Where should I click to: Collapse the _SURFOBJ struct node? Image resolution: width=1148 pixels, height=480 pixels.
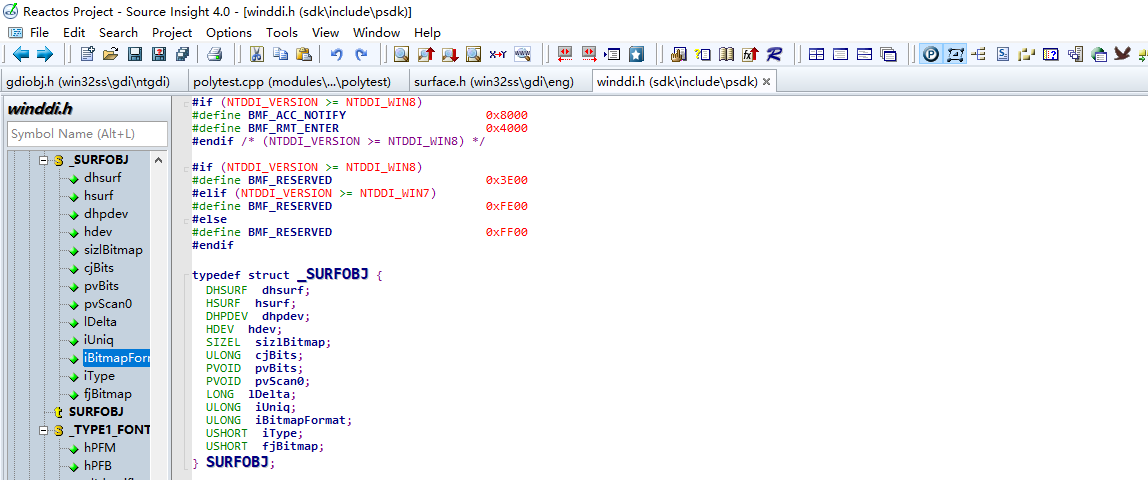[x=43, y=160]
